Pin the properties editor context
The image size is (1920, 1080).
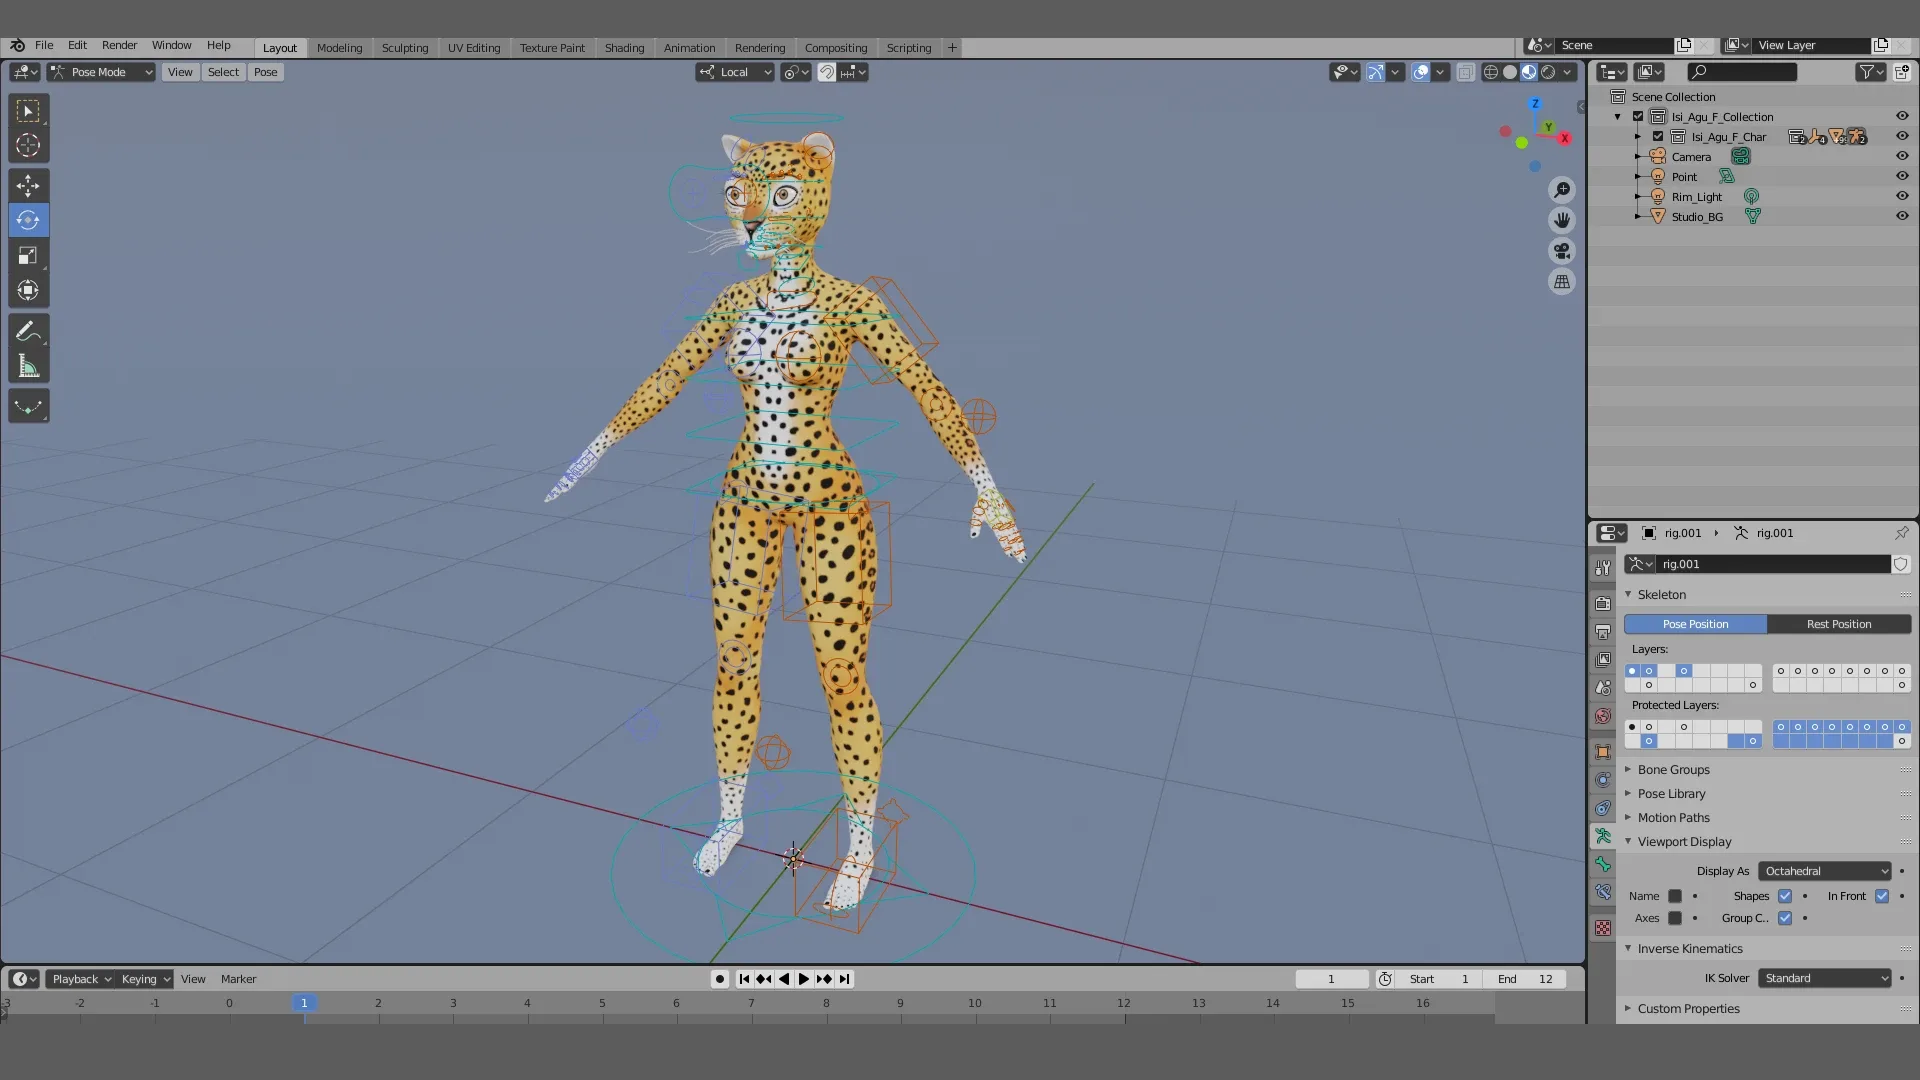pyautogui.click(x=1901, y=533)
